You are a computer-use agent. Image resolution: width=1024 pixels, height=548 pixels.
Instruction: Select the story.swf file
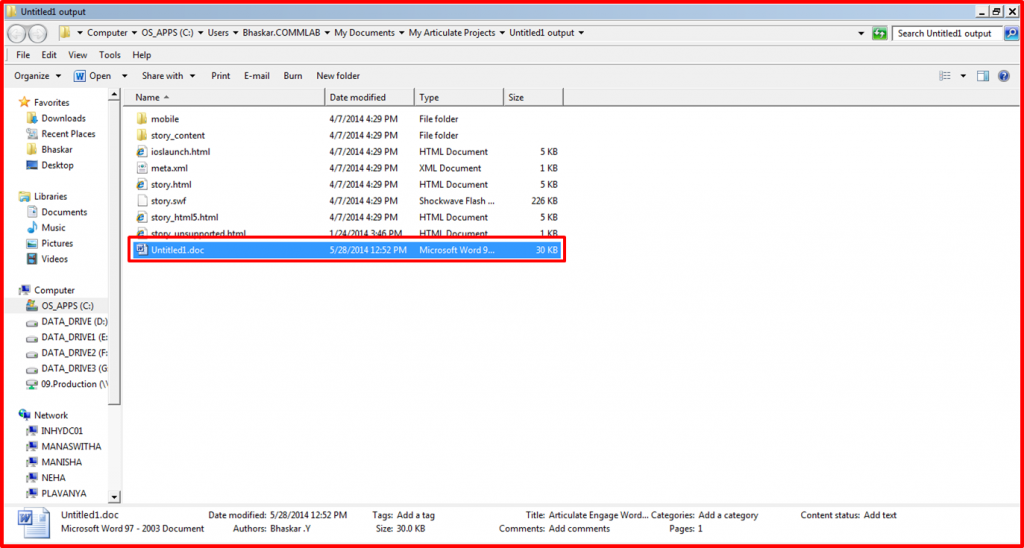[169, 201]
